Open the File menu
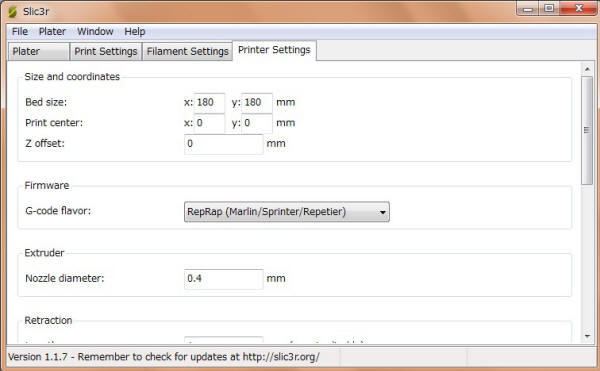This screenshot has width=600, height=371. [20, 31]
